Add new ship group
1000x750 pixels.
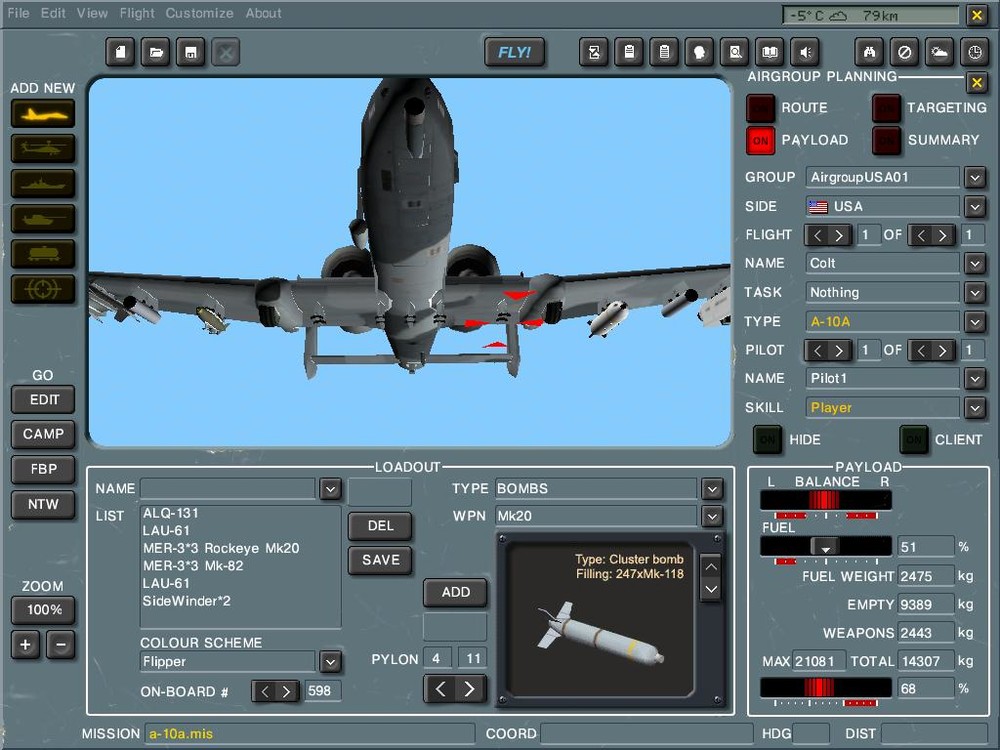43,184
